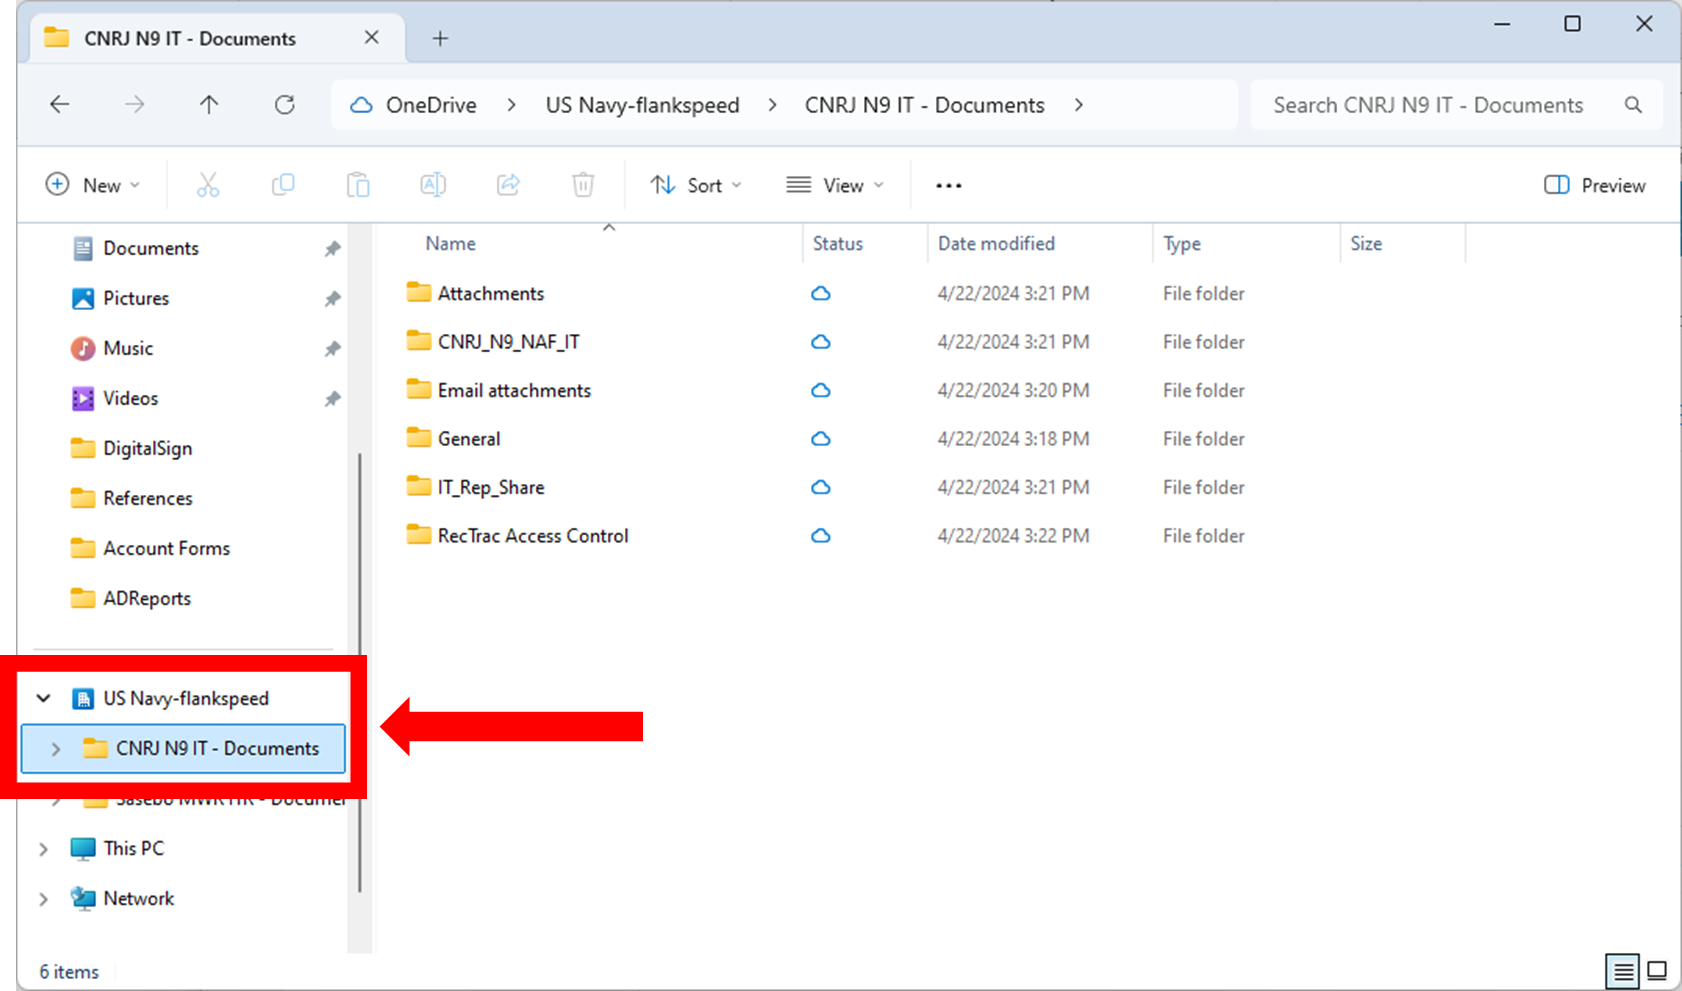Rename using the rename toolbar icon
1682x991 pixels.
tap(433, 184)
